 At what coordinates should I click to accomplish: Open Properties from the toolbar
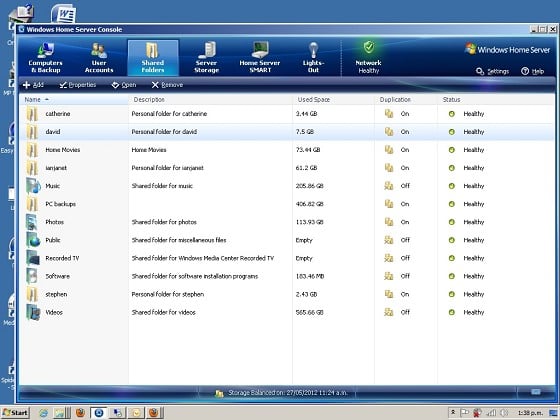coord(78,85)
